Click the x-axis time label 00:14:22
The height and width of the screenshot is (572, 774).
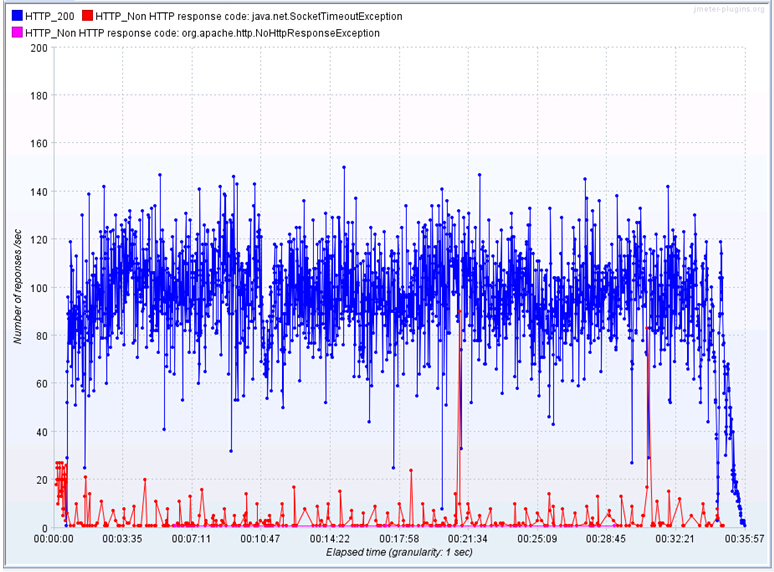click(330, 539)
